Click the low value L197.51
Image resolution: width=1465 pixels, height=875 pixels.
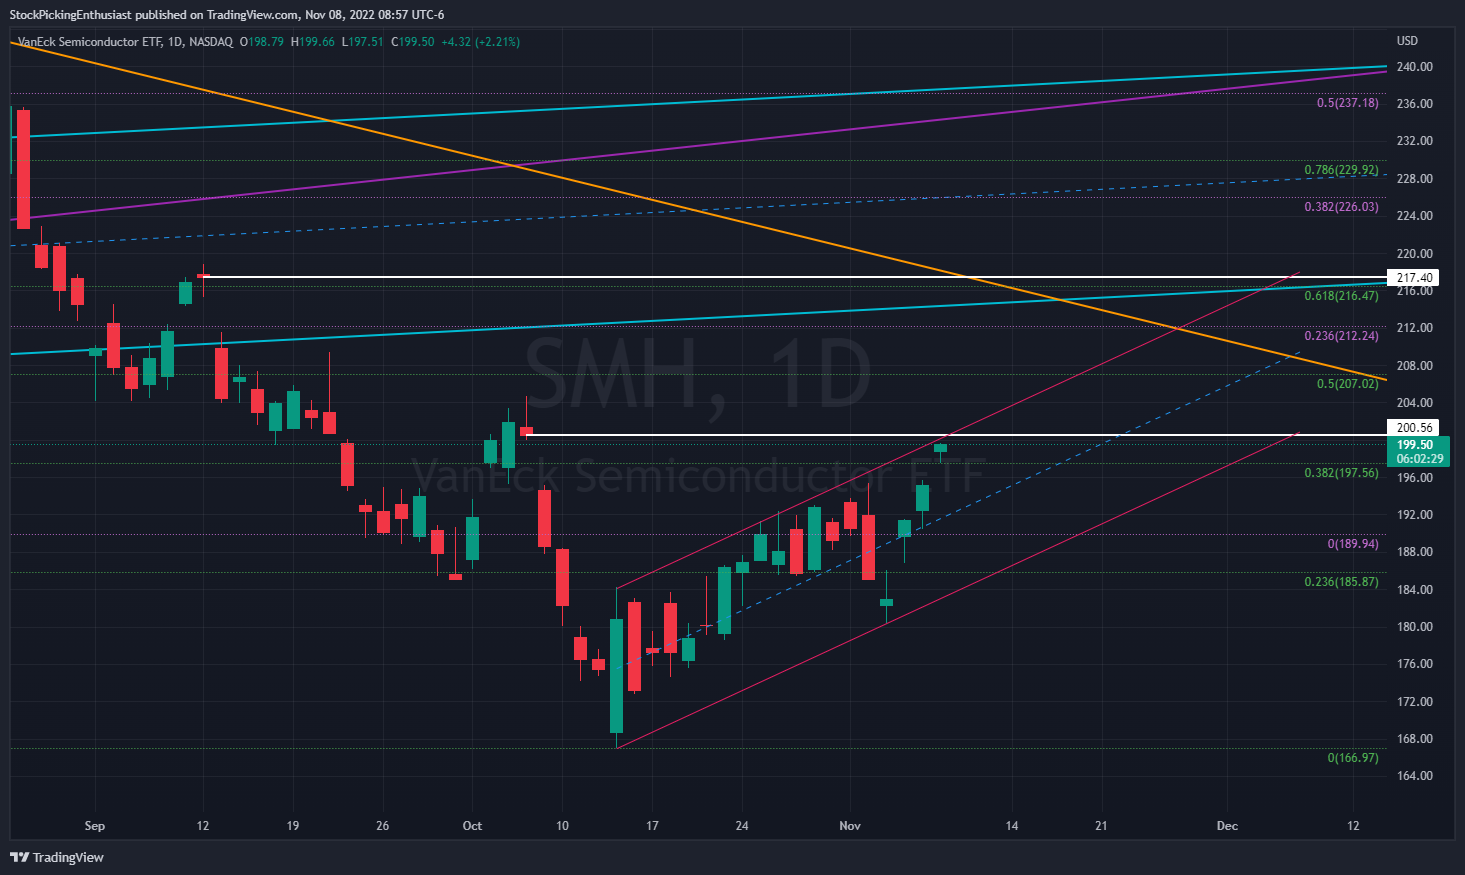click(x=363, y=42)
